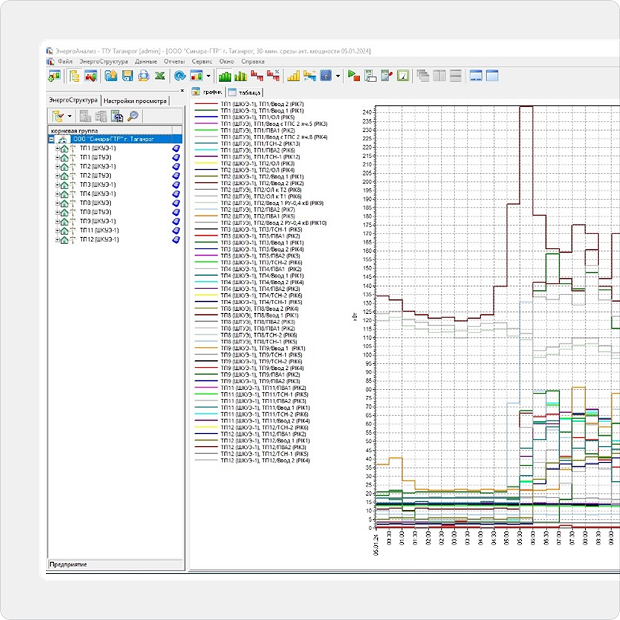Open the Сервис menu
620x620 pixels.
(202, 62)
